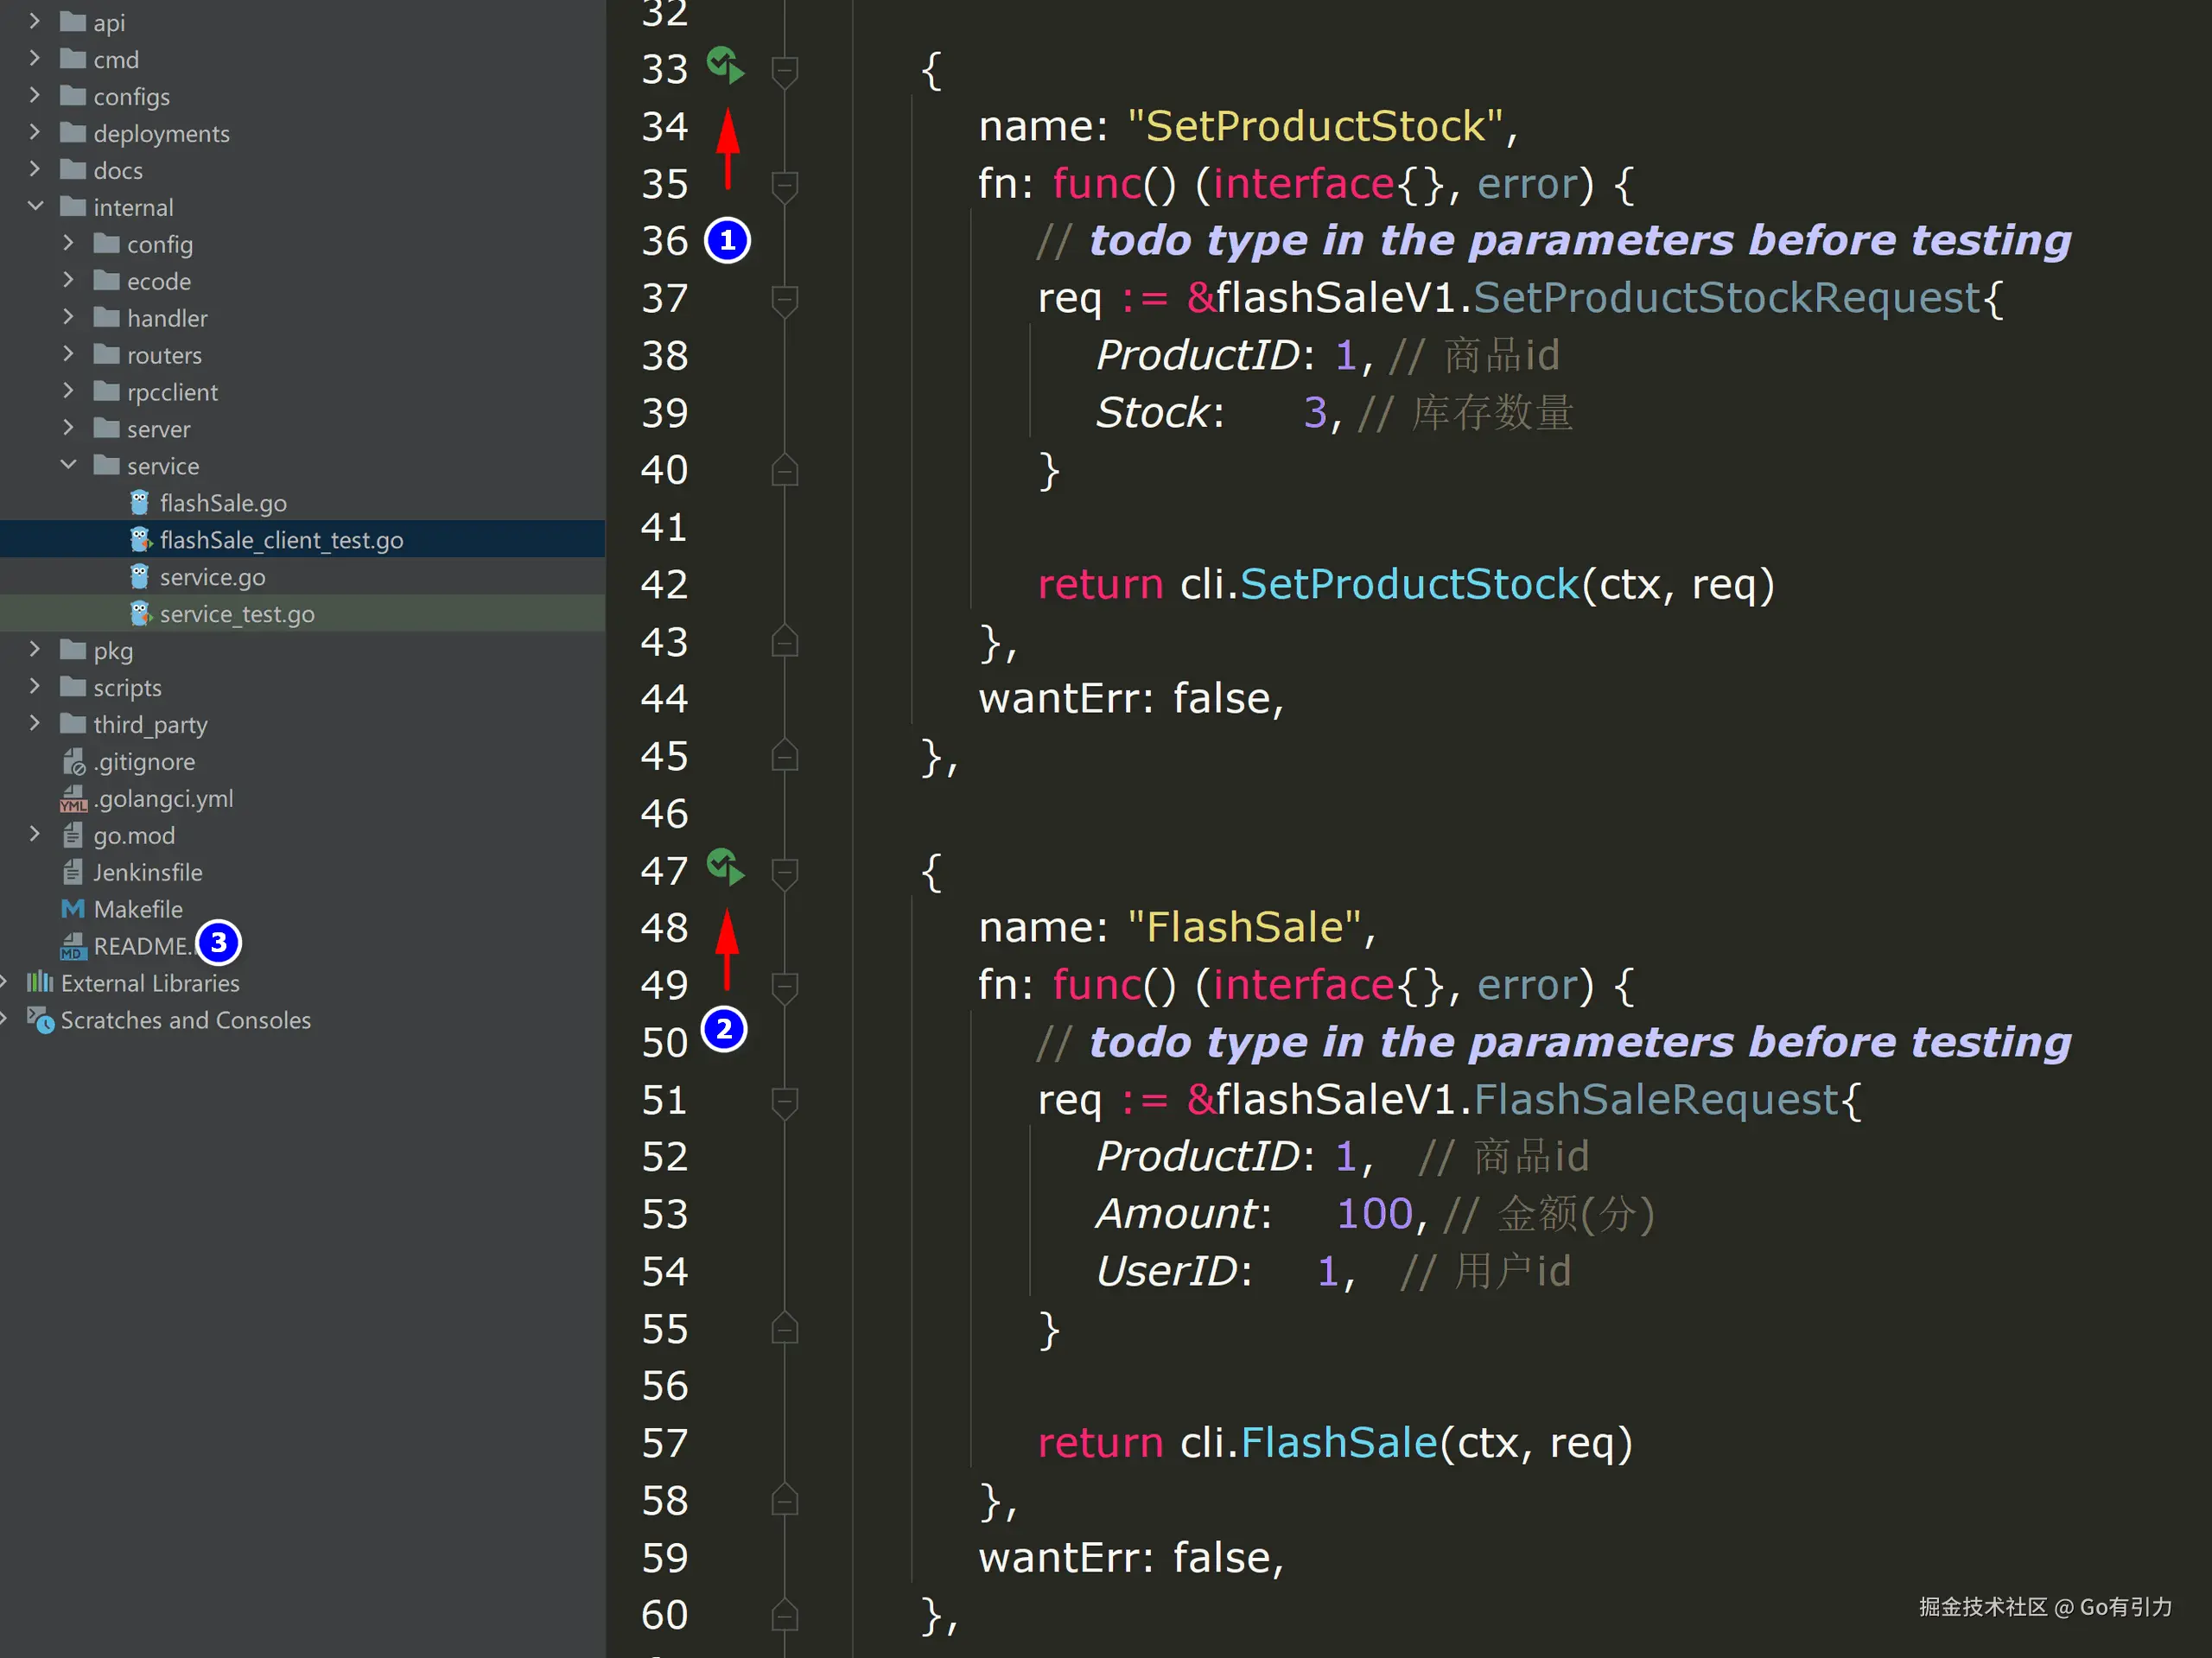Click the External Libraries chart icon
Screen dimensions: 2212x1658
coord(40,983)
